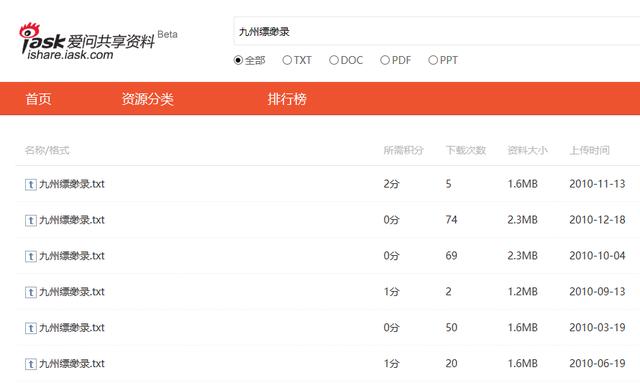This screenshot has width=640, height=388.
Task: Select the PPT filter radio button
Action: pos(433,60)
